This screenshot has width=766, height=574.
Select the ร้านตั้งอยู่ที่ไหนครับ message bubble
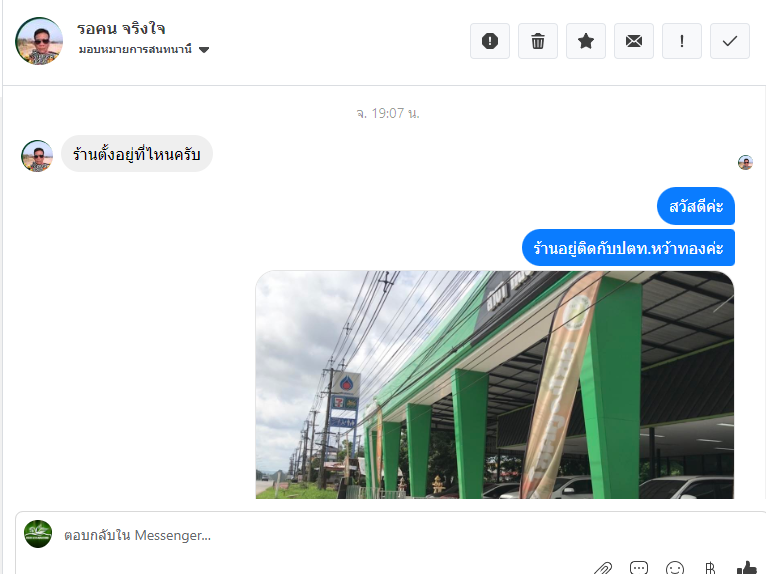click(x=137, y=154)
